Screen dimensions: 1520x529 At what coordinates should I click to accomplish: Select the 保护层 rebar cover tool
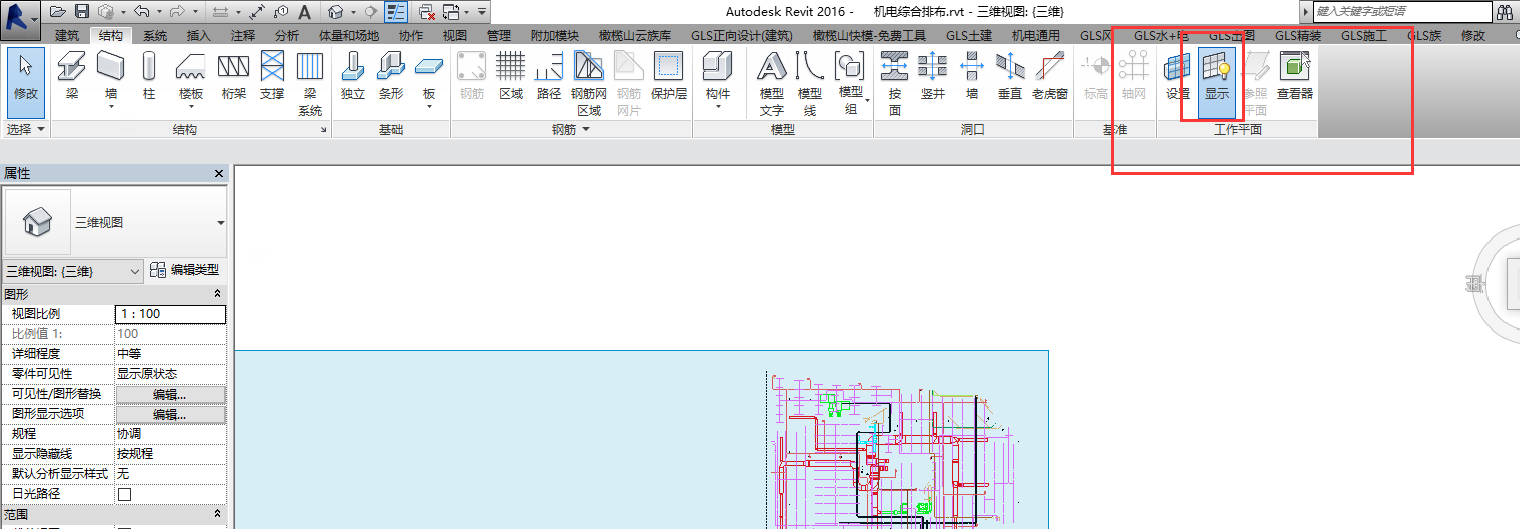668,77
